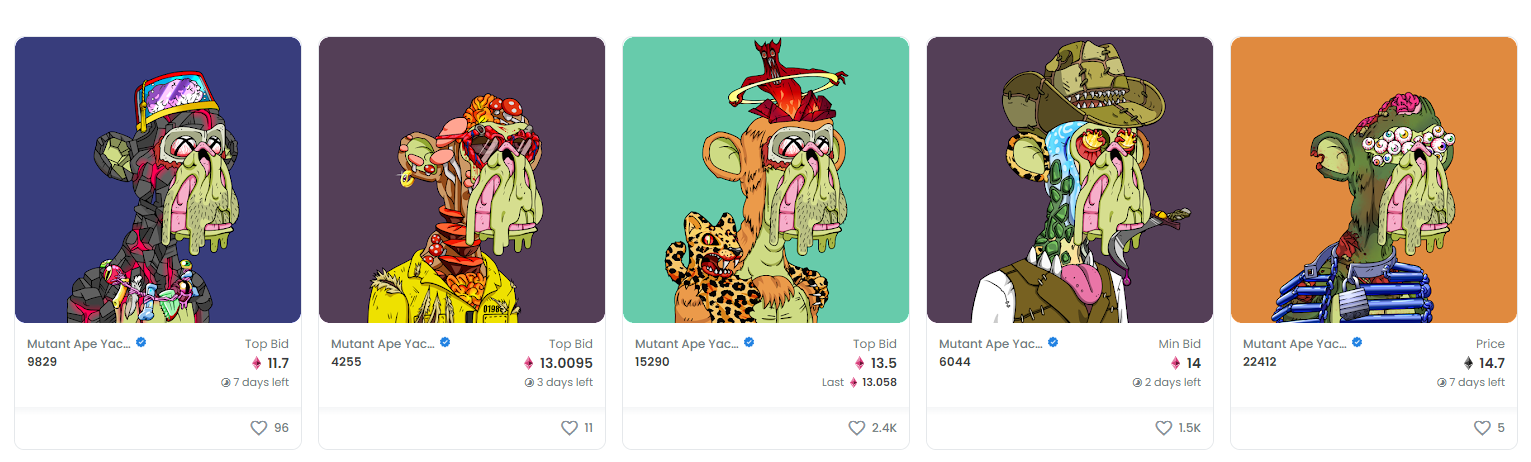Click the Min Bid 14 amount

1193,363
